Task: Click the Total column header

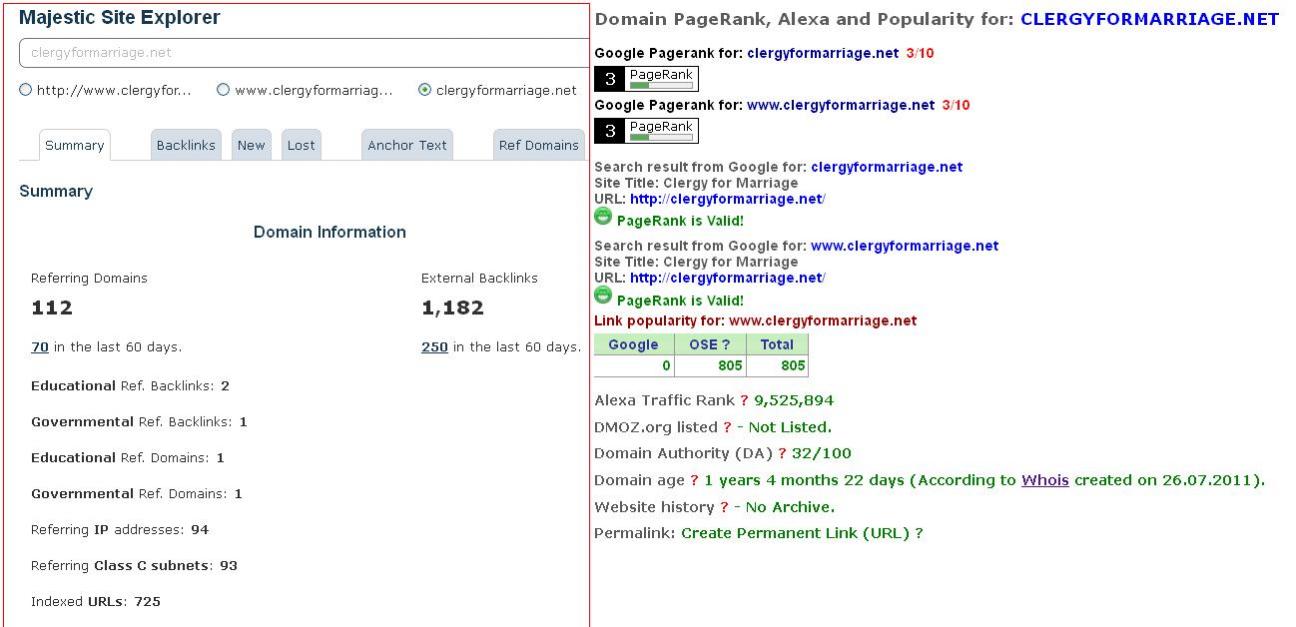Action: pos(777,345)
